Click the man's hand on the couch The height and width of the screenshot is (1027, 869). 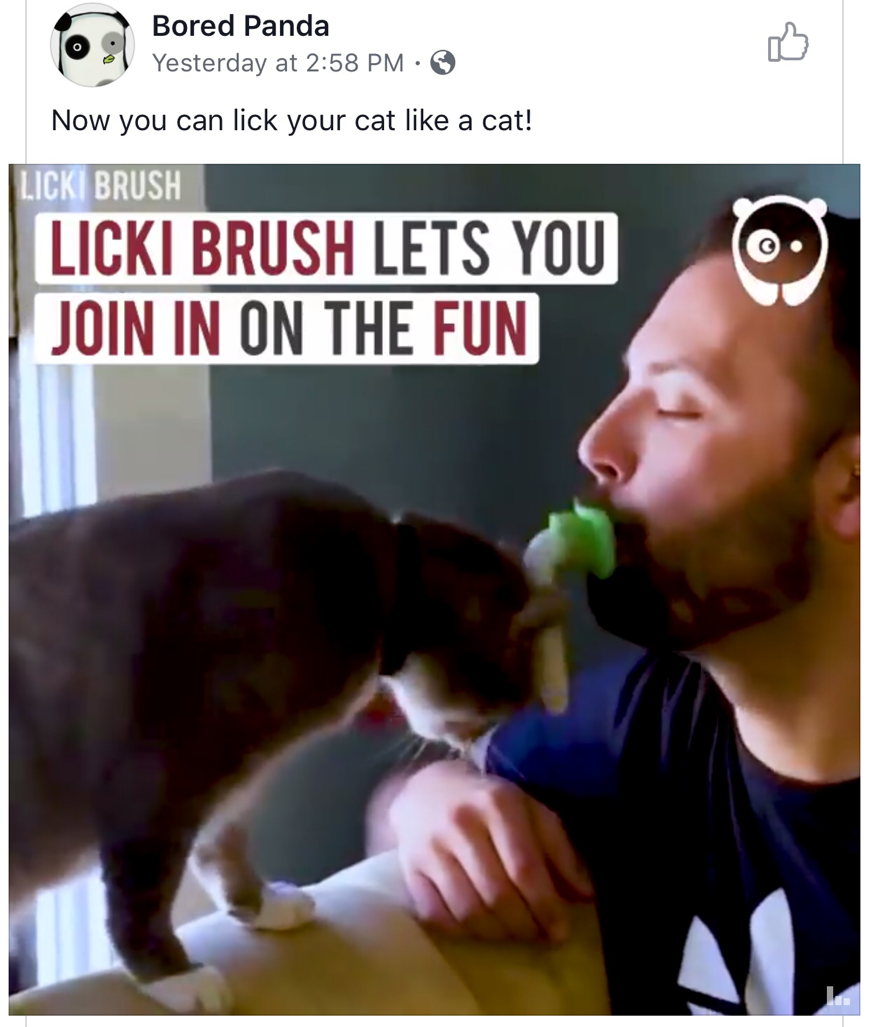tap(486, 851)
